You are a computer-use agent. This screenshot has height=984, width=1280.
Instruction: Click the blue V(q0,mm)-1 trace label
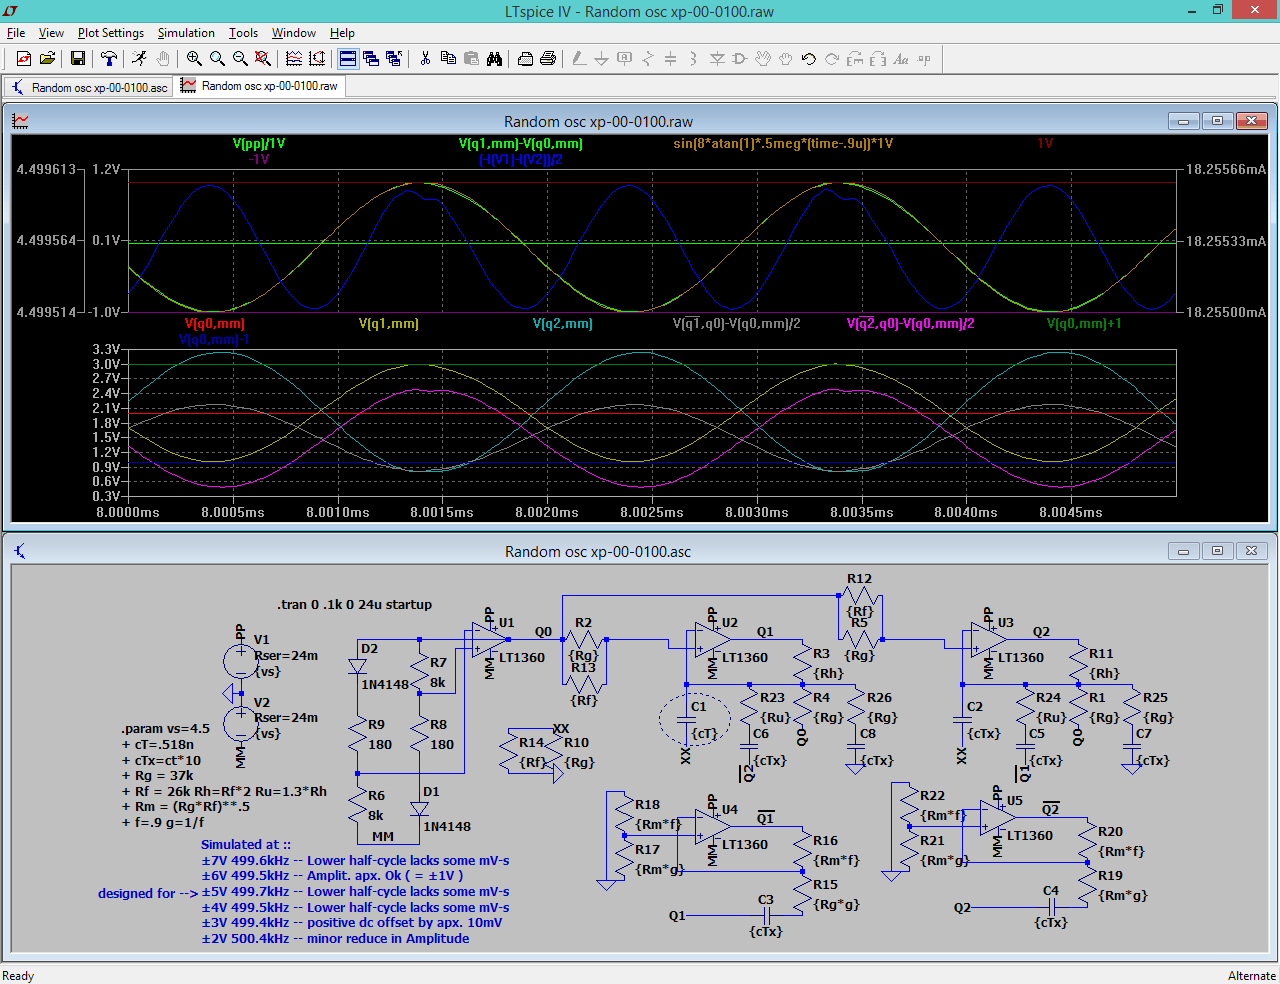[214, 340]
